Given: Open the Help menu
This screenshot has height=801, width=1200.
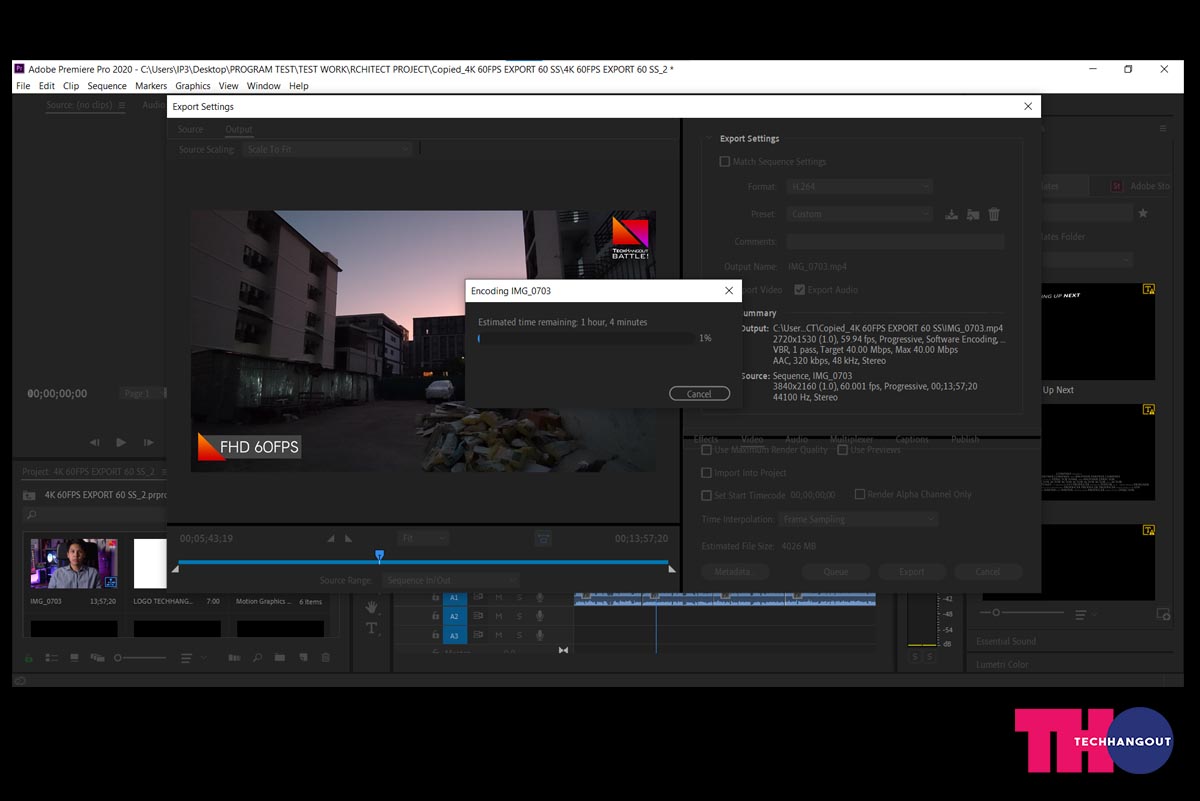Looking at the screenshot, I should (299, 86).
